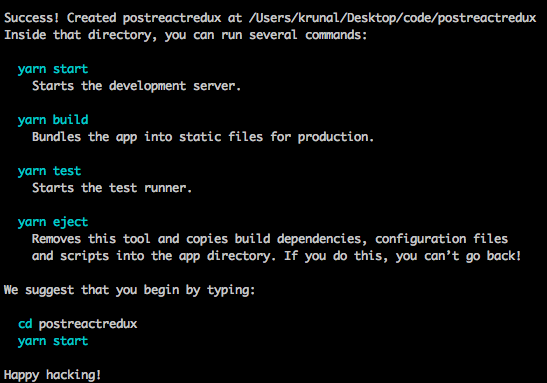Screen dimensions: 547x383
Task: Click 'We suggest that you begin by typing:' line
Action: click(x=129, y=290)
